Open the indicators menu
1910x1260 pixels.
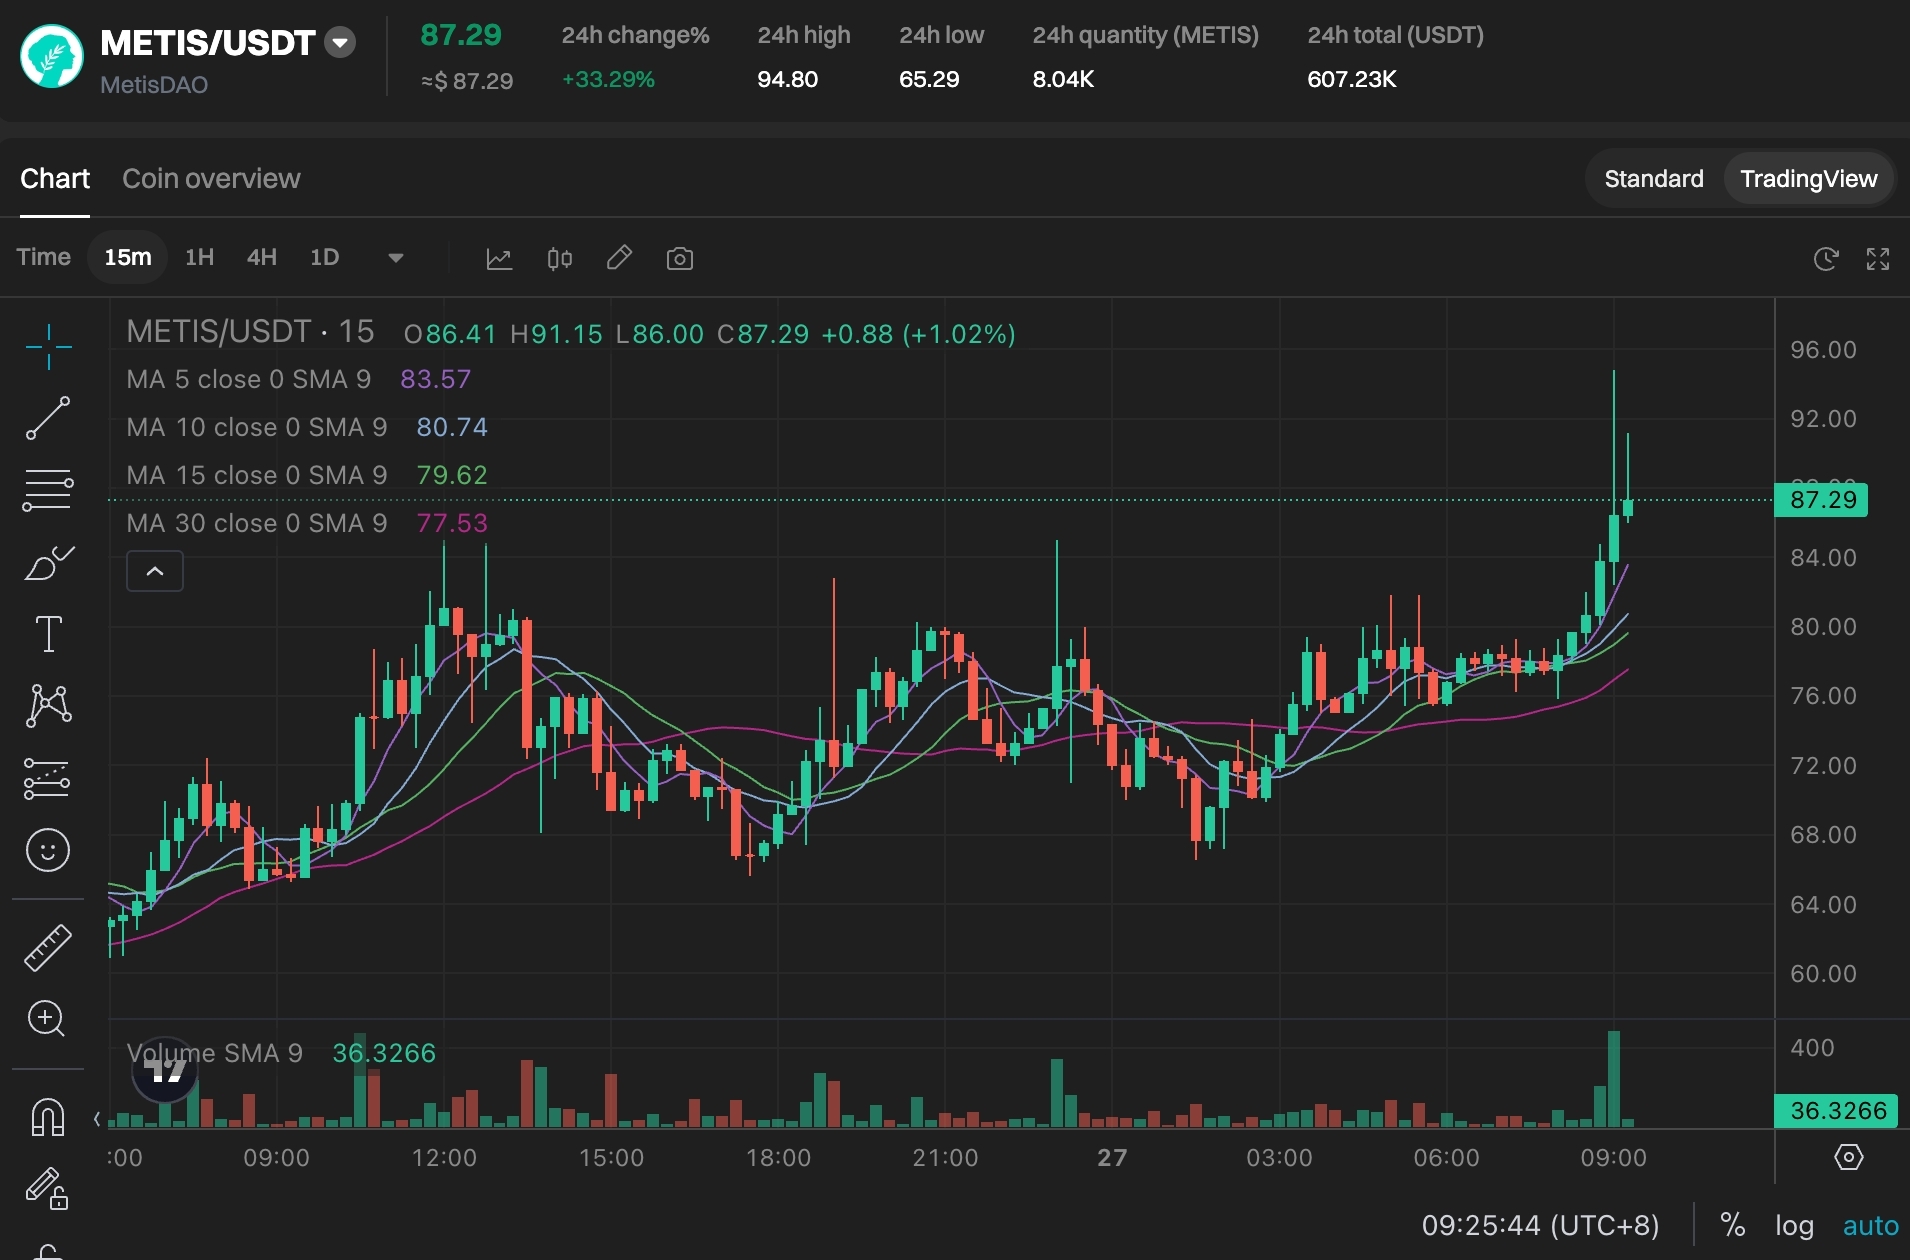(499, 259)
